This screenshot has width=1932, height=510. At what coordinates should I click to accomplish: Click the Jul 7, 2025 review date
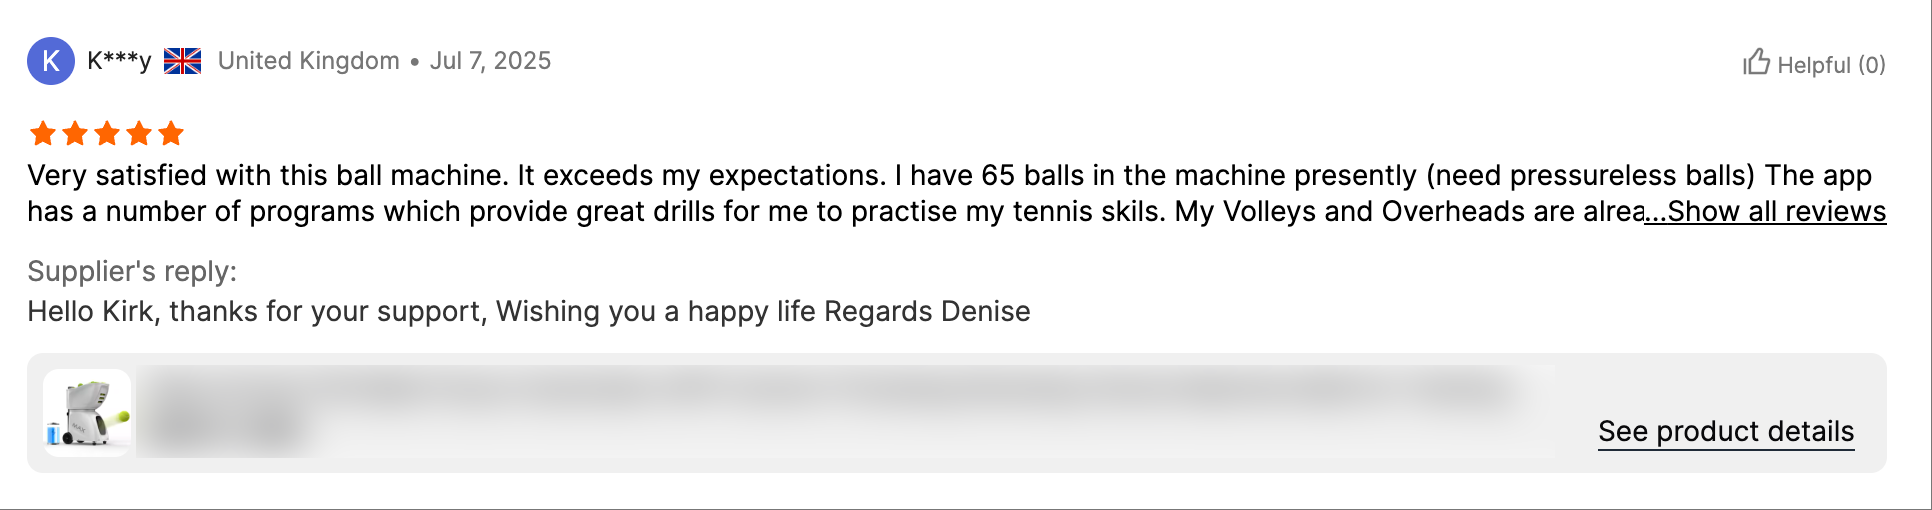(490, 61)
